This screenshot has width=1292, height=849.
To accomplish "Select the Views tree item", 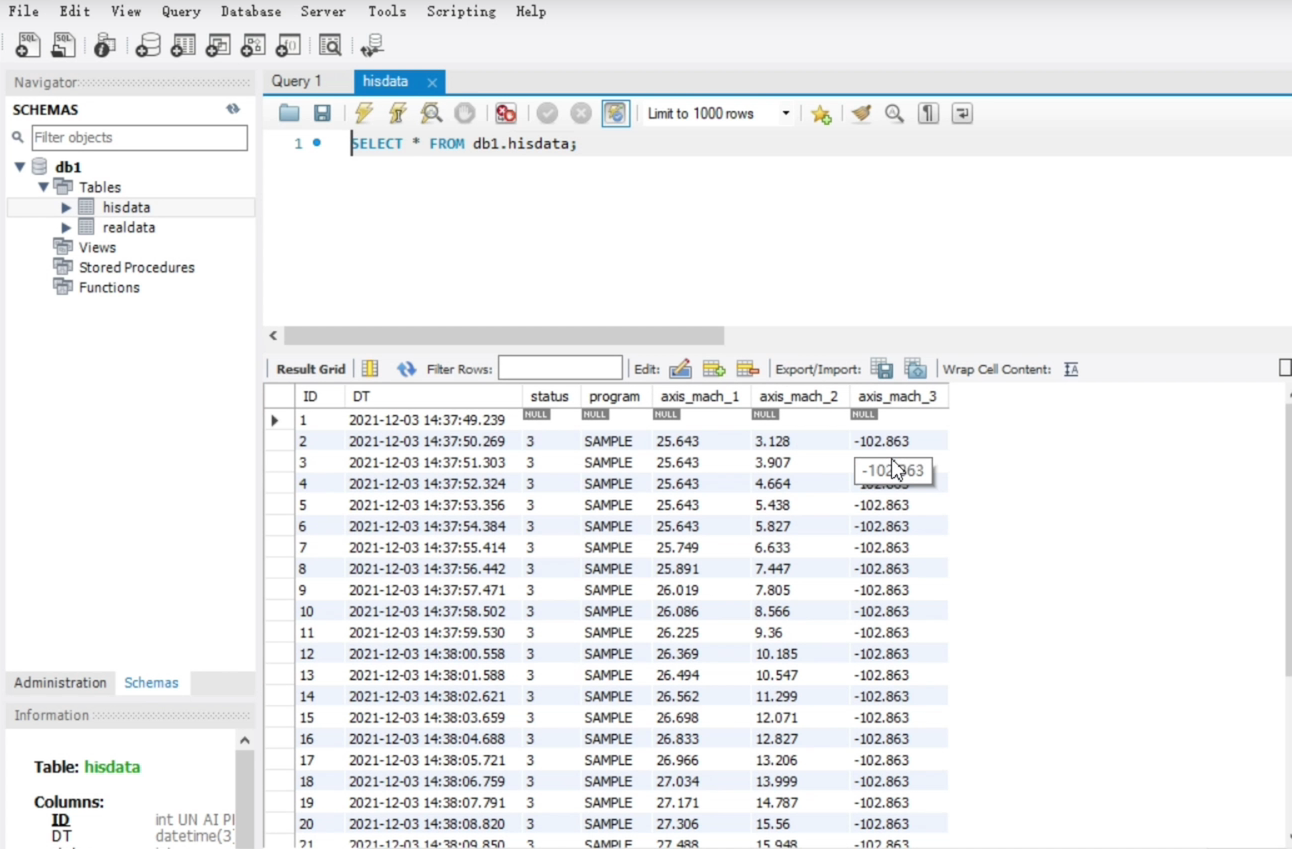I will [x=97, y=247].
